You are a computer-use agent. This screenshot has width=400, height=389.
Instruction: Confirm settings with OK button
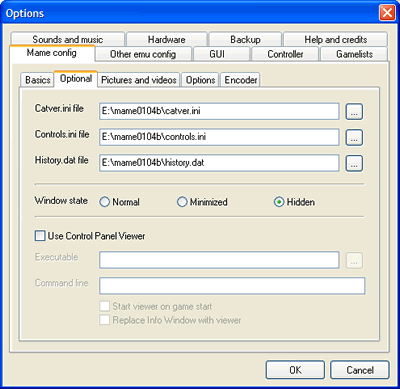[x=295, y=370]
